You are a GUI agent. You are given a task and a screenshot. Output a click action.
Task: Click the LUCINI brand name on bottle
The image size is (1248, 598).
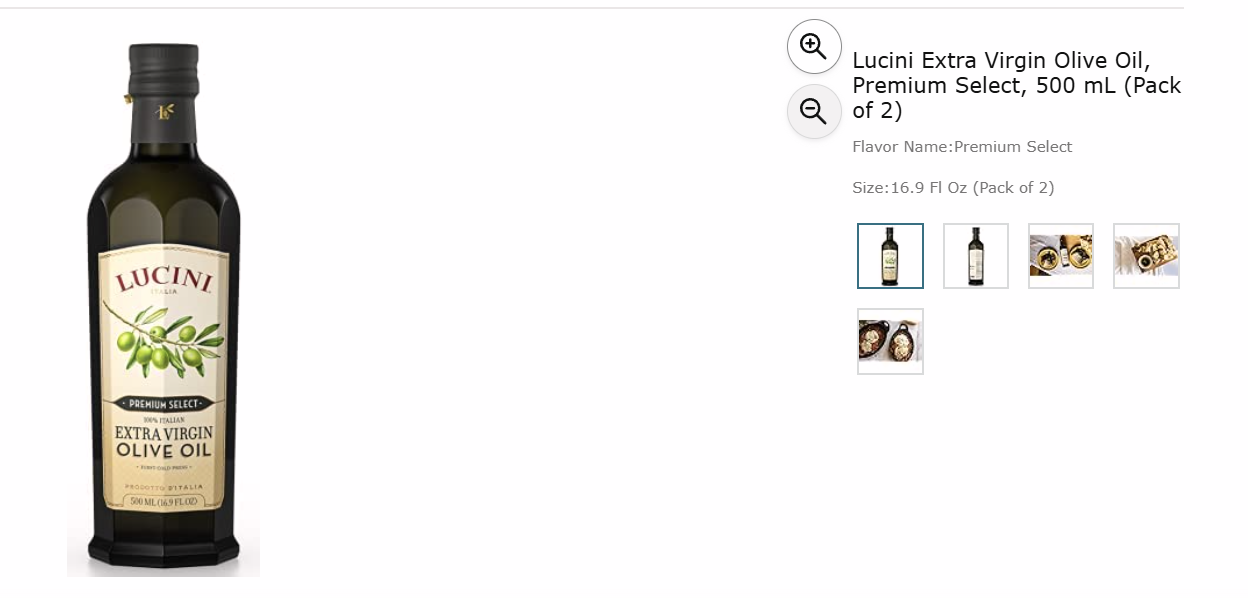click(164, 279)
